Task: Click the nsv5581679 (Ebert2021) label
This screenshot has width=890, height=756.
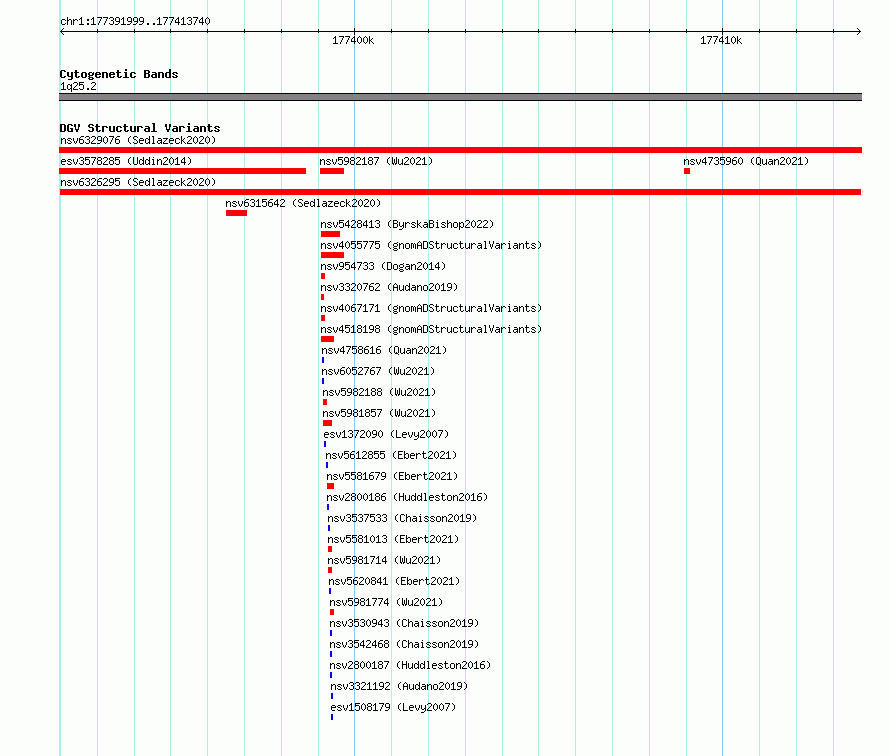Action: tap(392, 476)
